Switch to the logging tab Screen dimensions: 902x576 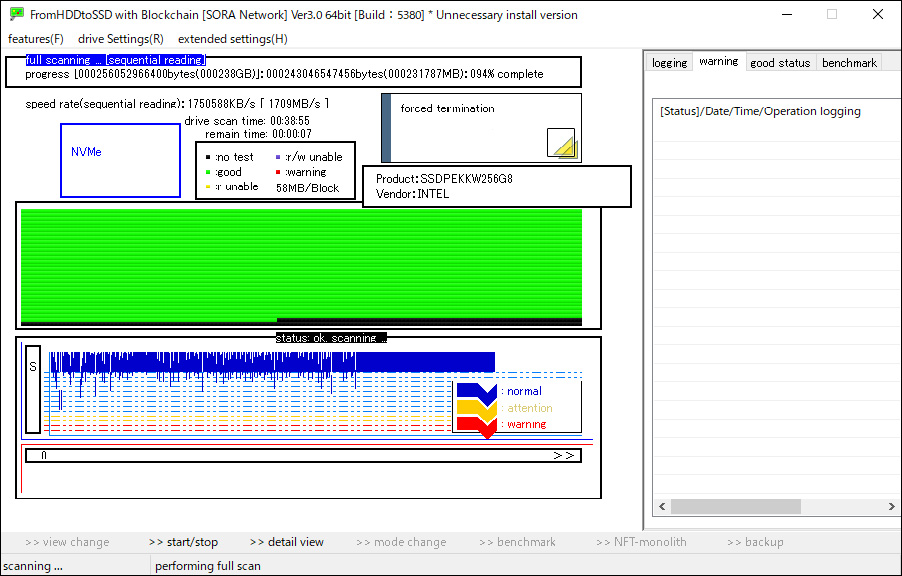click(x=670, y=63)
